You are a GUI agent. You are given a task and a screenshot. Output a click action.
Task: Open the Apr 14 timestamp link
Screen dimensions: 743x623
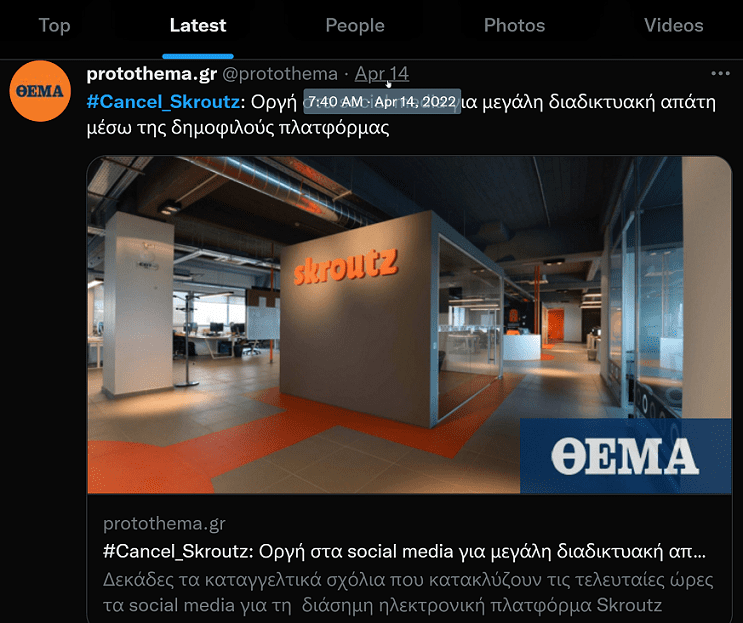point(381,74)
